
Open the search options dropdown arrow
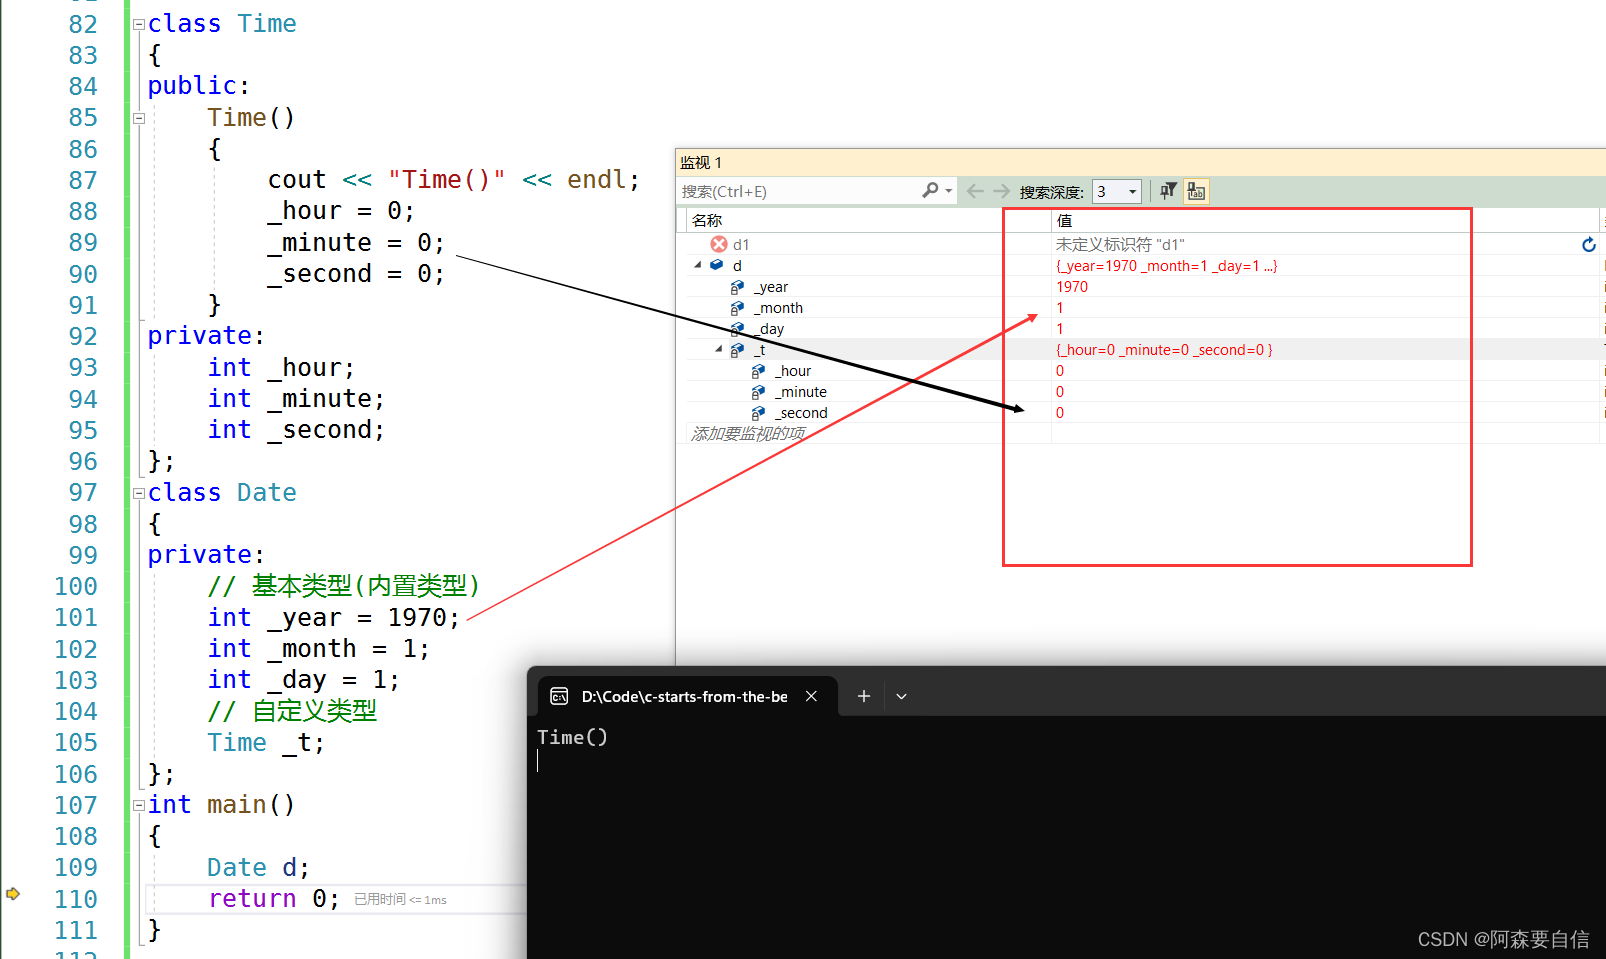pos(949,191)
